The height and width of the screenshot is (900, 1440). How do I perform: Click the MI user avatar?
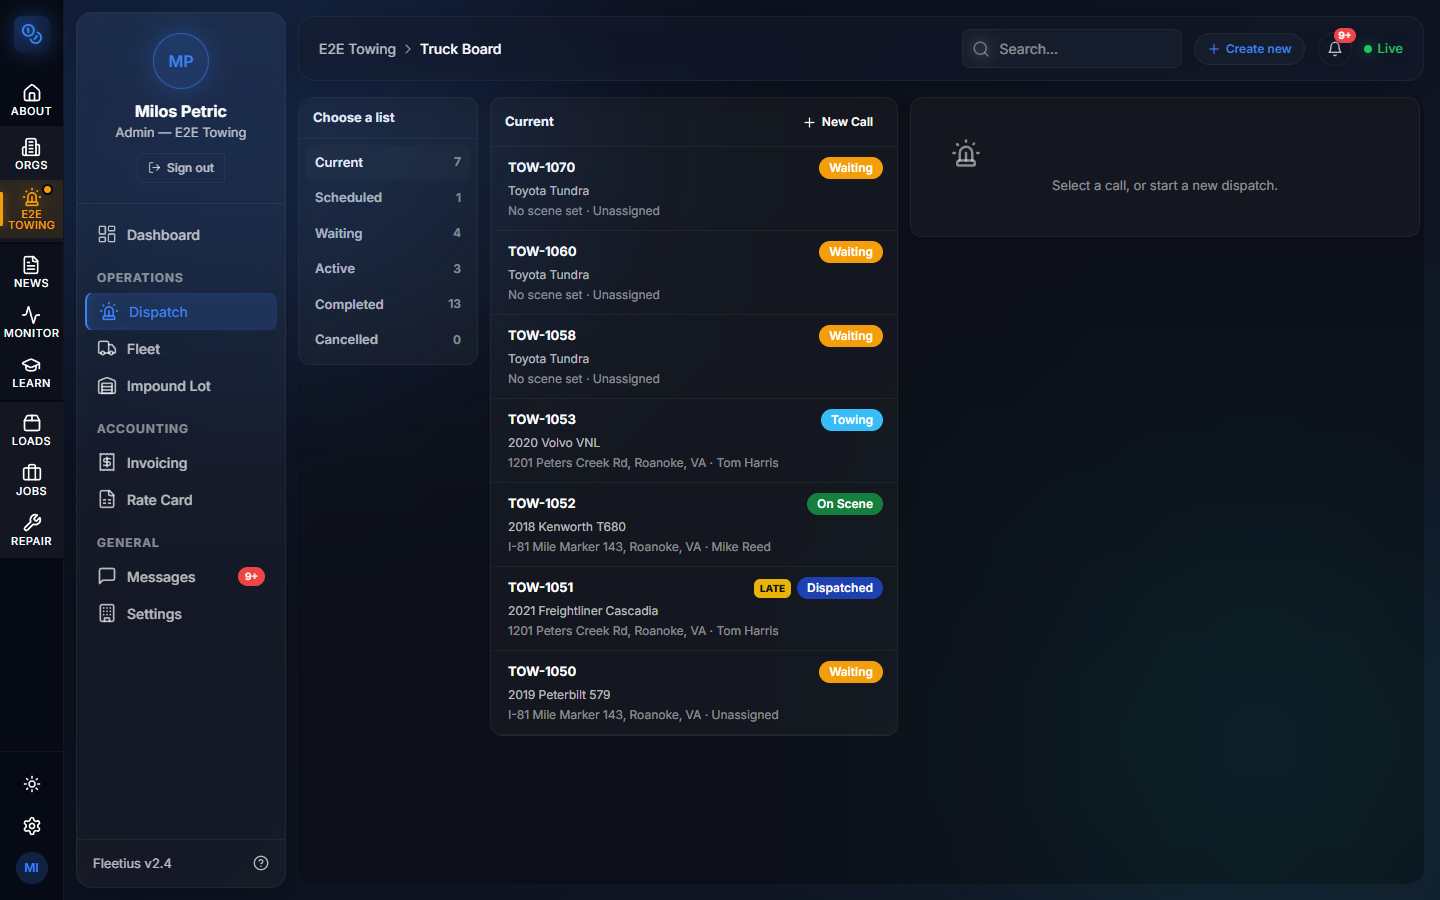pyautogui.click(x=32, y=868)
